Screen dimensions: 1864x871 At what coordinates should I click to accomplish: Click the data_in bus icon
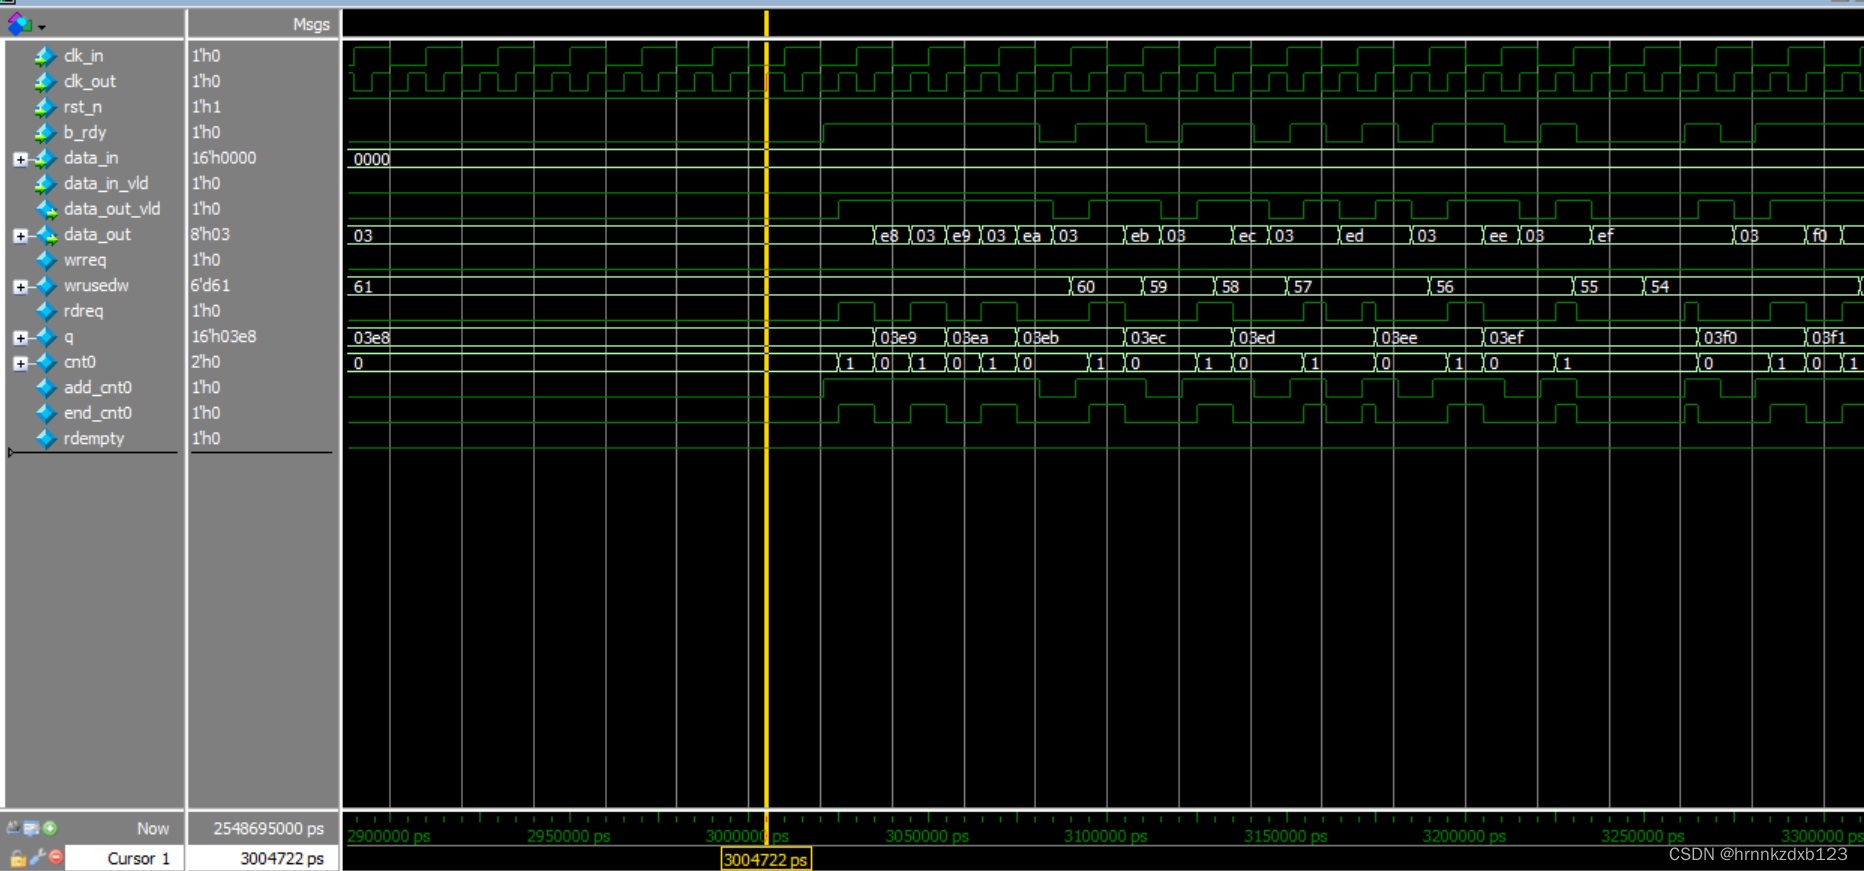coord(45,158)
